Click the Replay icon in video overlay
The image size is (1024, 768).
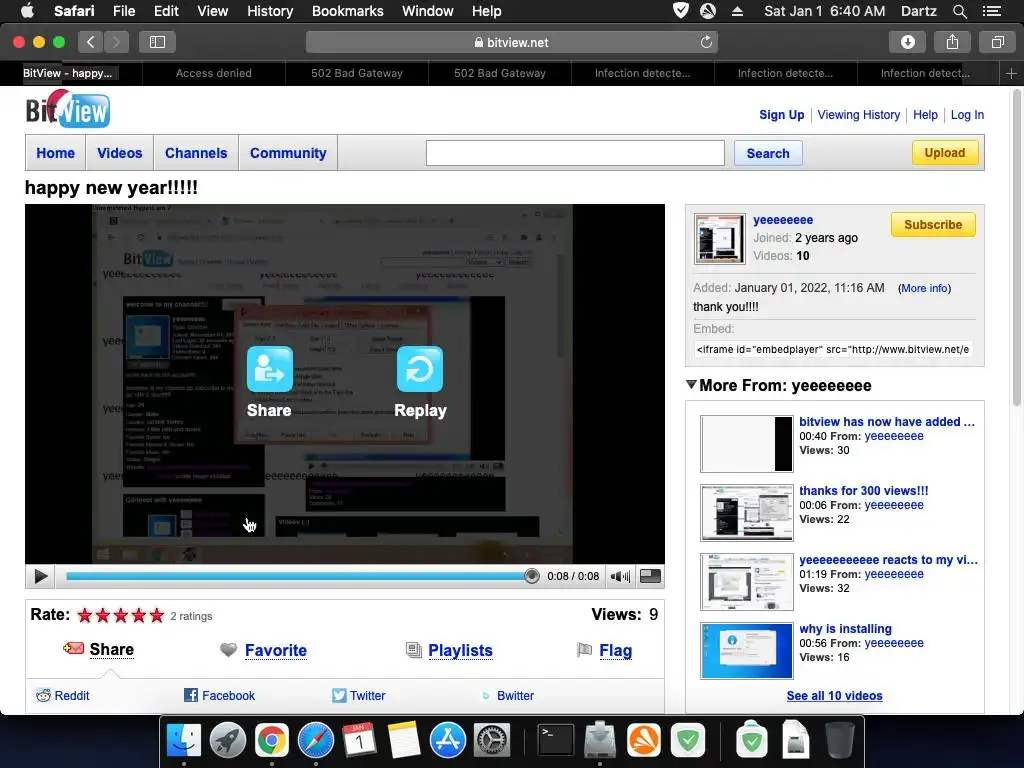[x=420, y=369]
